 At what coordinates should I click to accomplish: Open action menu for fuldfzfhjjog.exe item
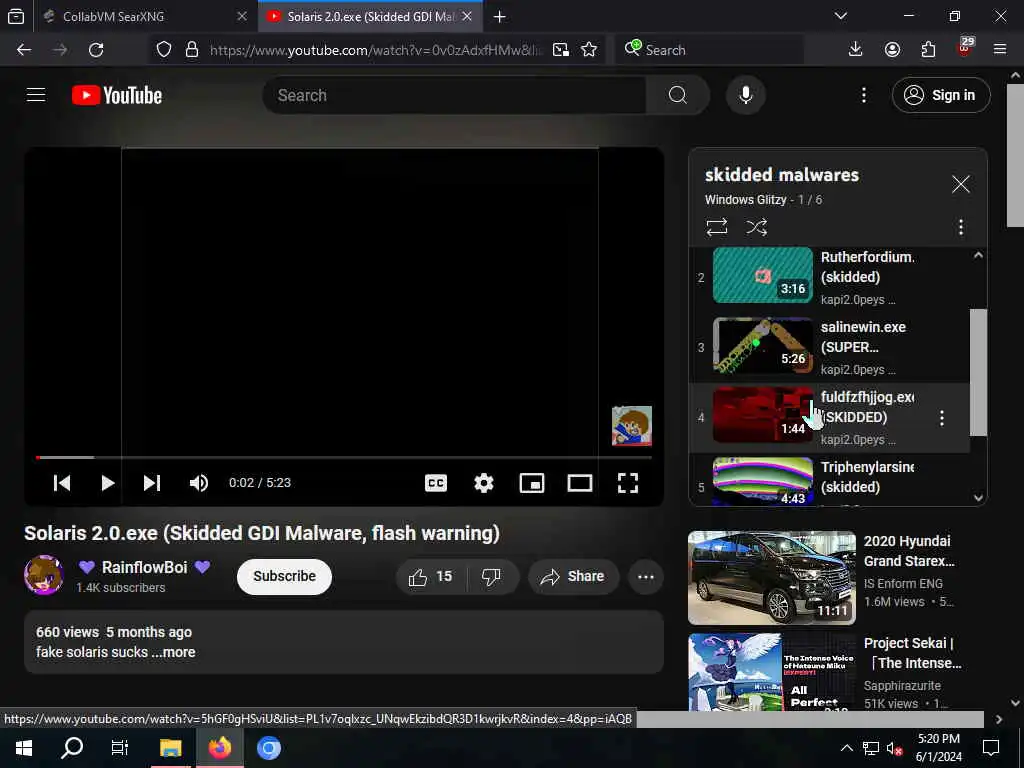(x=942, y=418)
